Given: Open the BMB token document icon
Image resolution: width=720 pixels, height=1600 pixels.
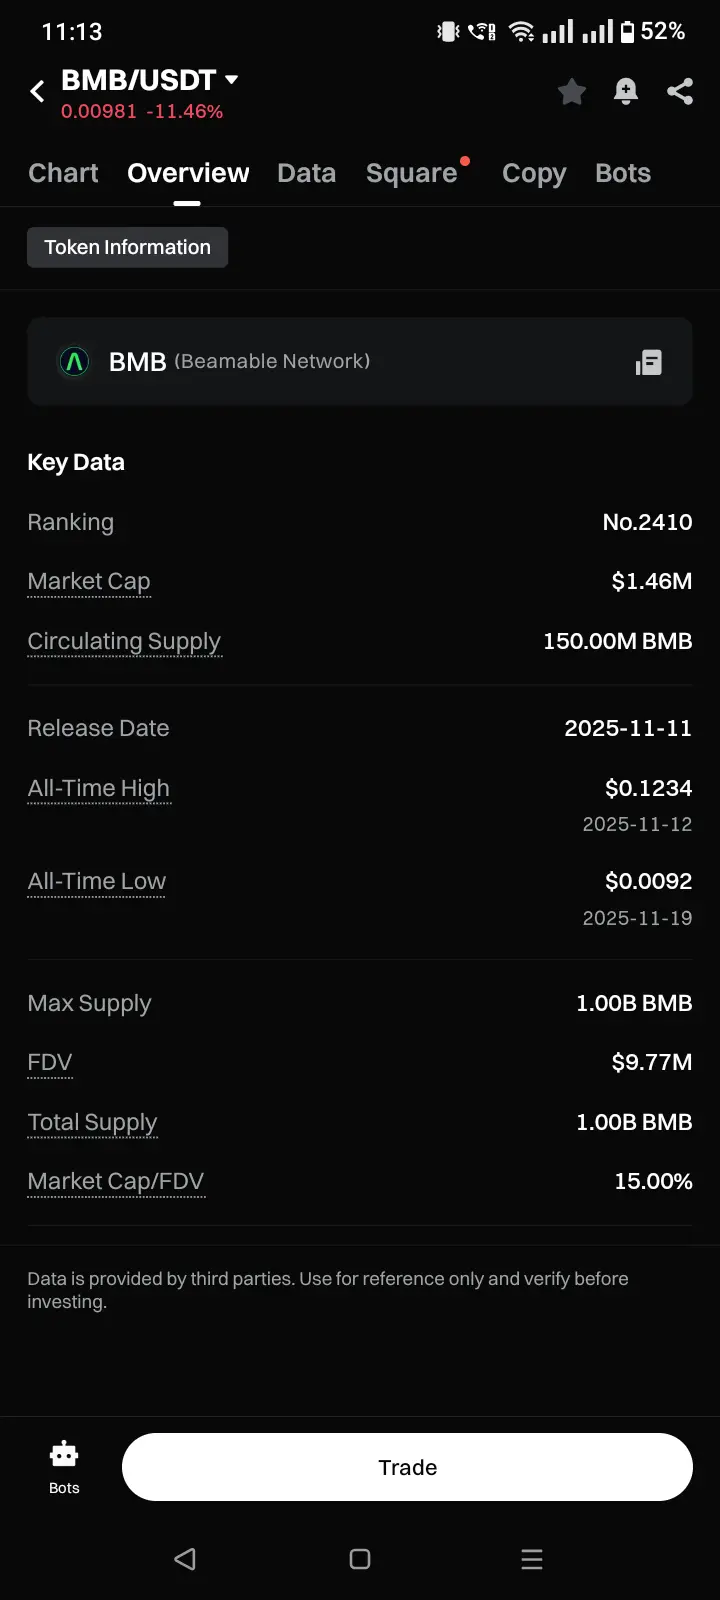Looking at the screenshot, I should pyautogui.click(x=649, y=362).
